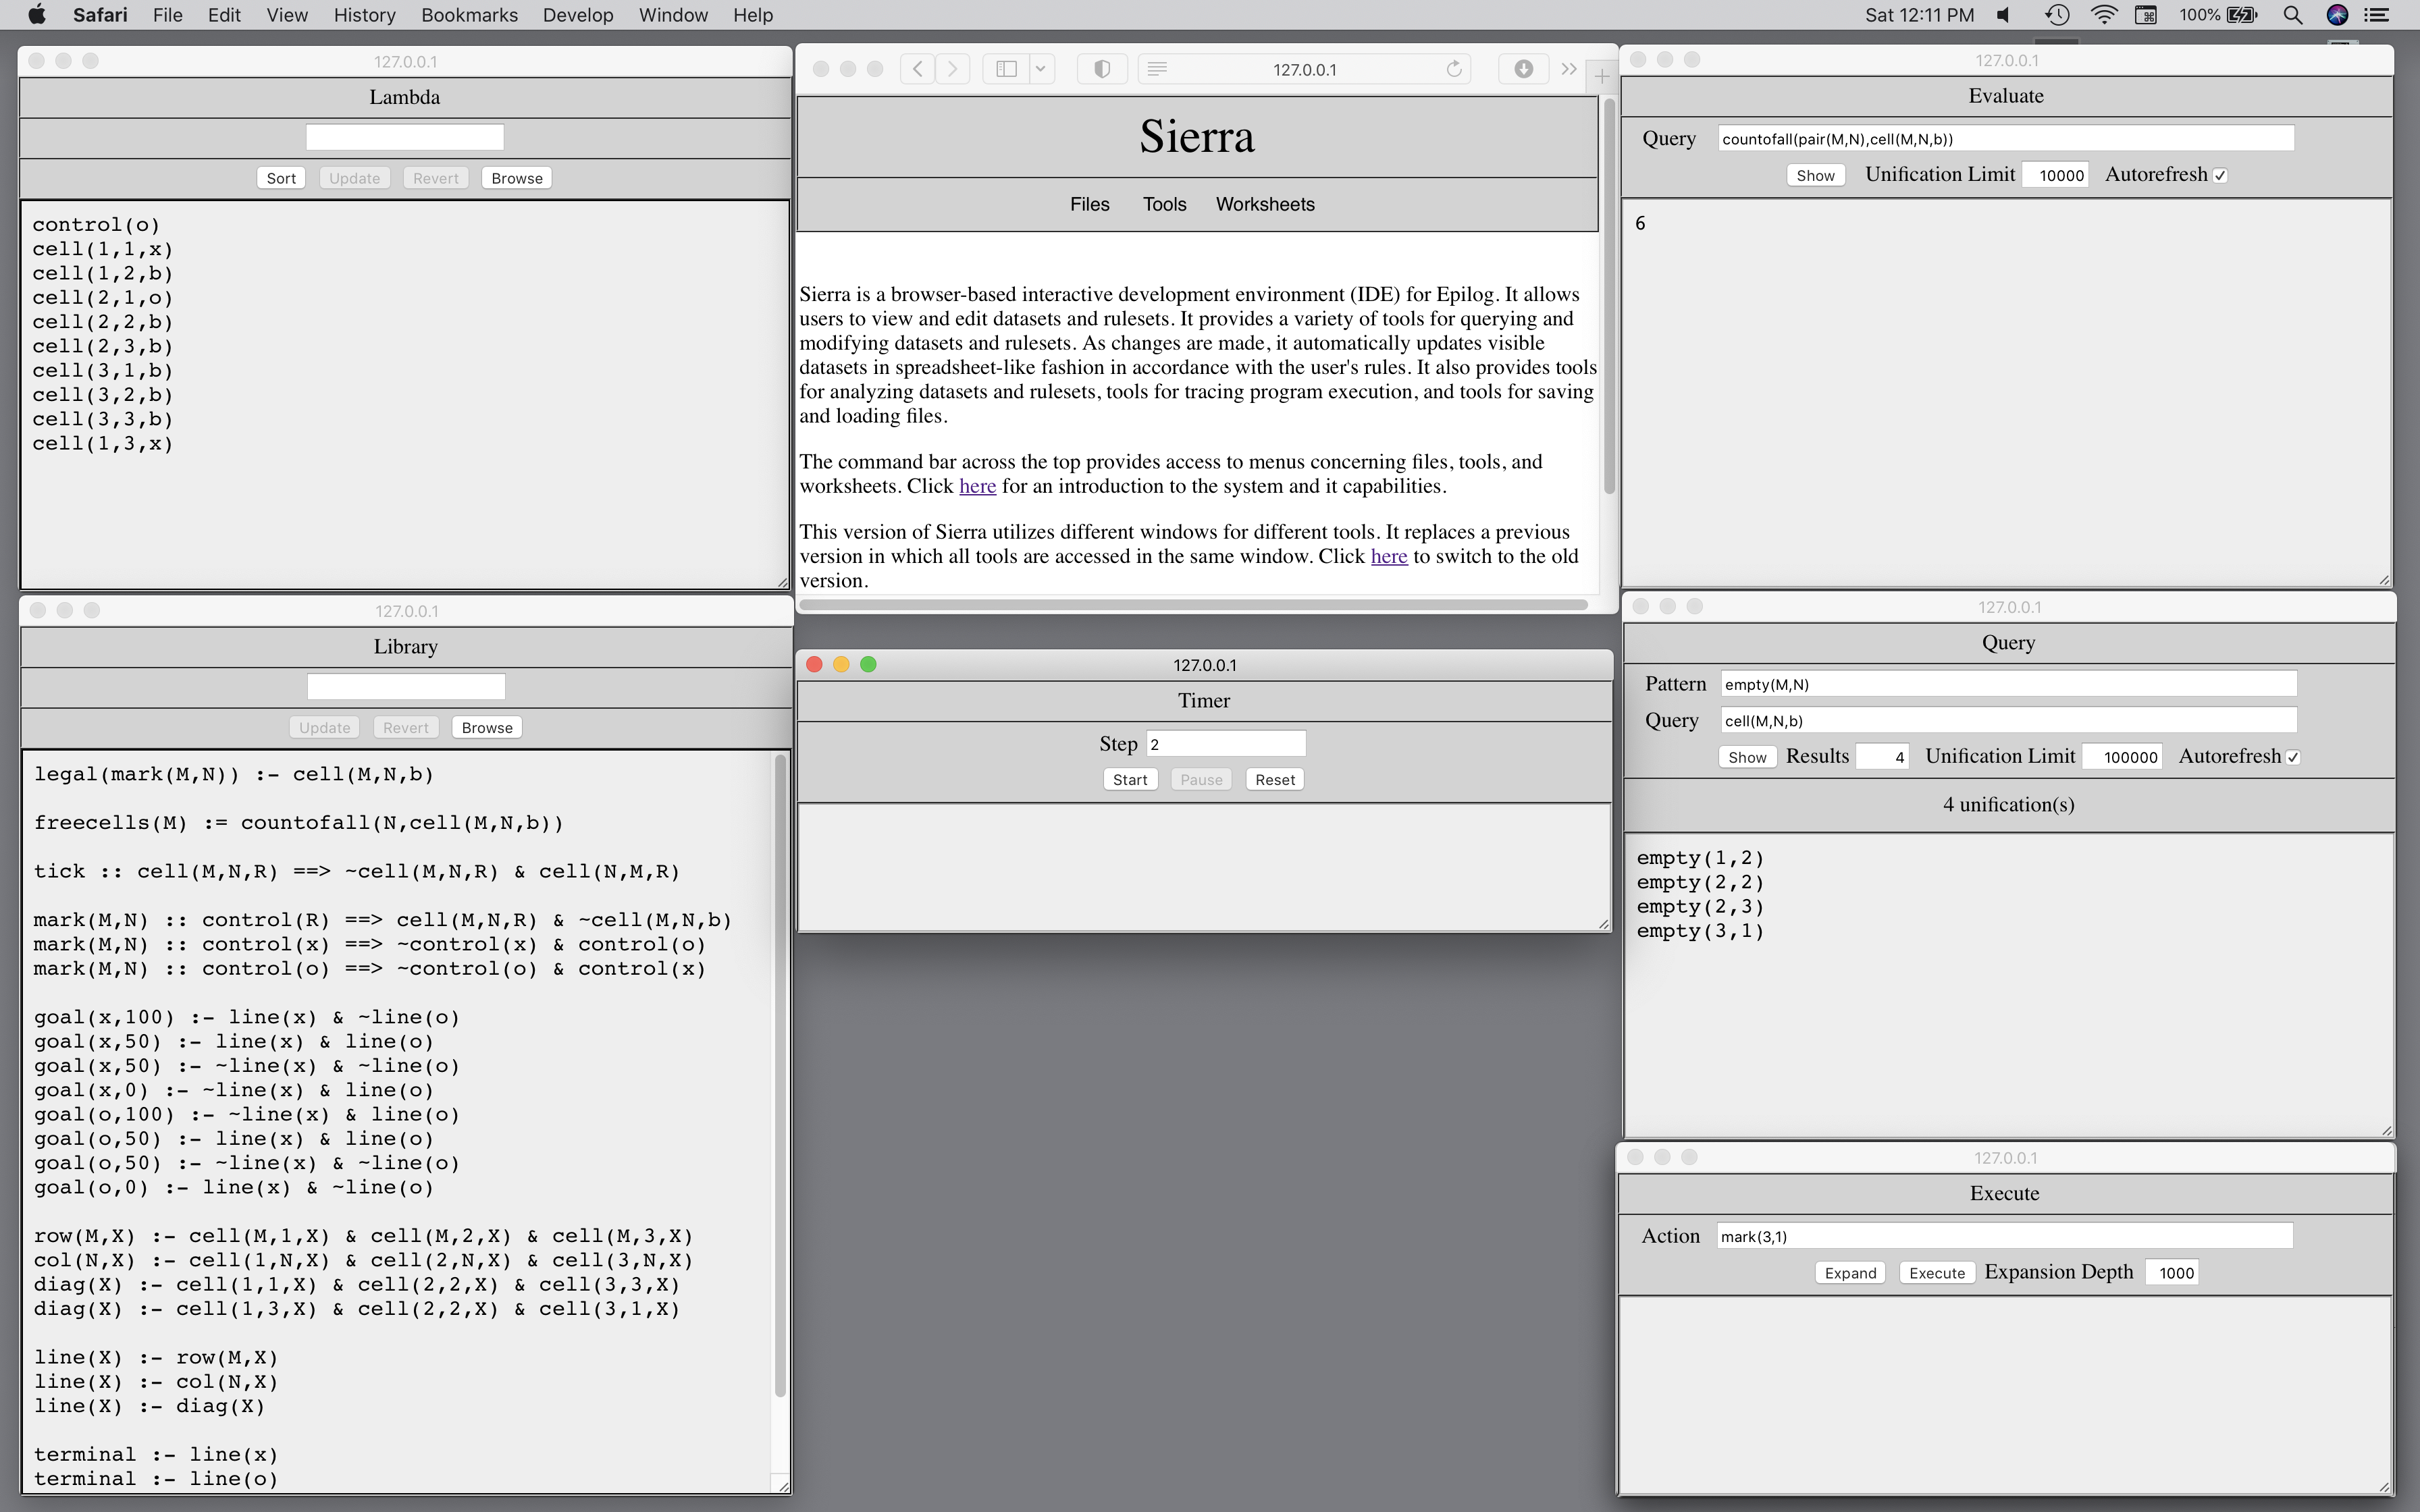Click Safari's sidebar toggle icon
Image resolution: width=2420 pixels, height=1512 pixels.
pos(1006,69)
